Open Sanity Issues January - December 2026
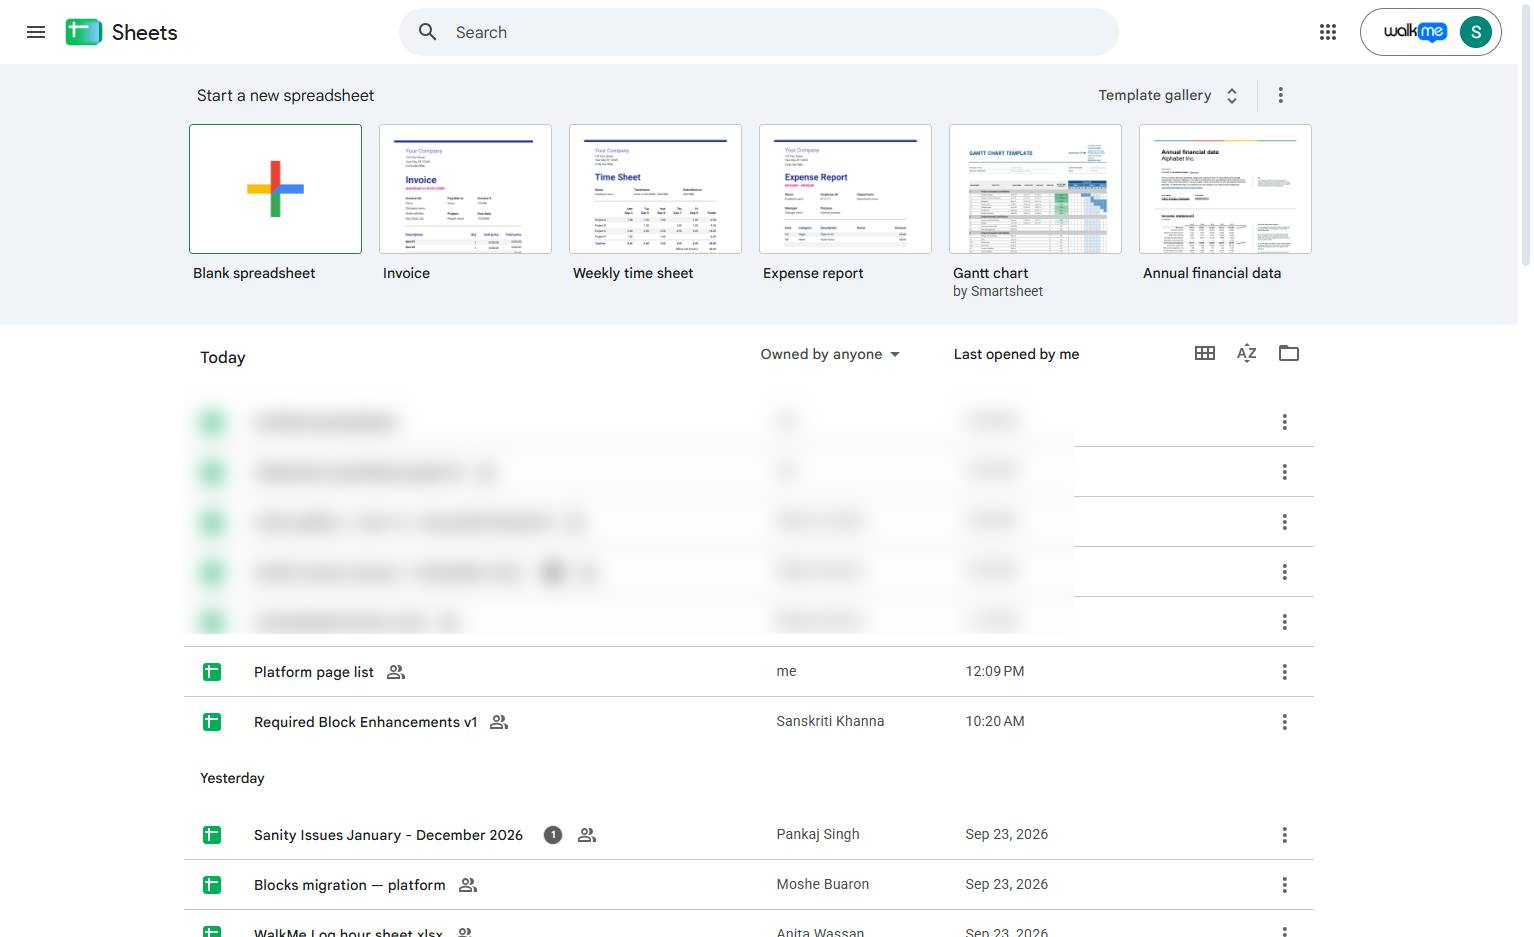Image resolution: width=1534 pixels, height=937 pixels. pyautogui.click(x=388, y=835)
